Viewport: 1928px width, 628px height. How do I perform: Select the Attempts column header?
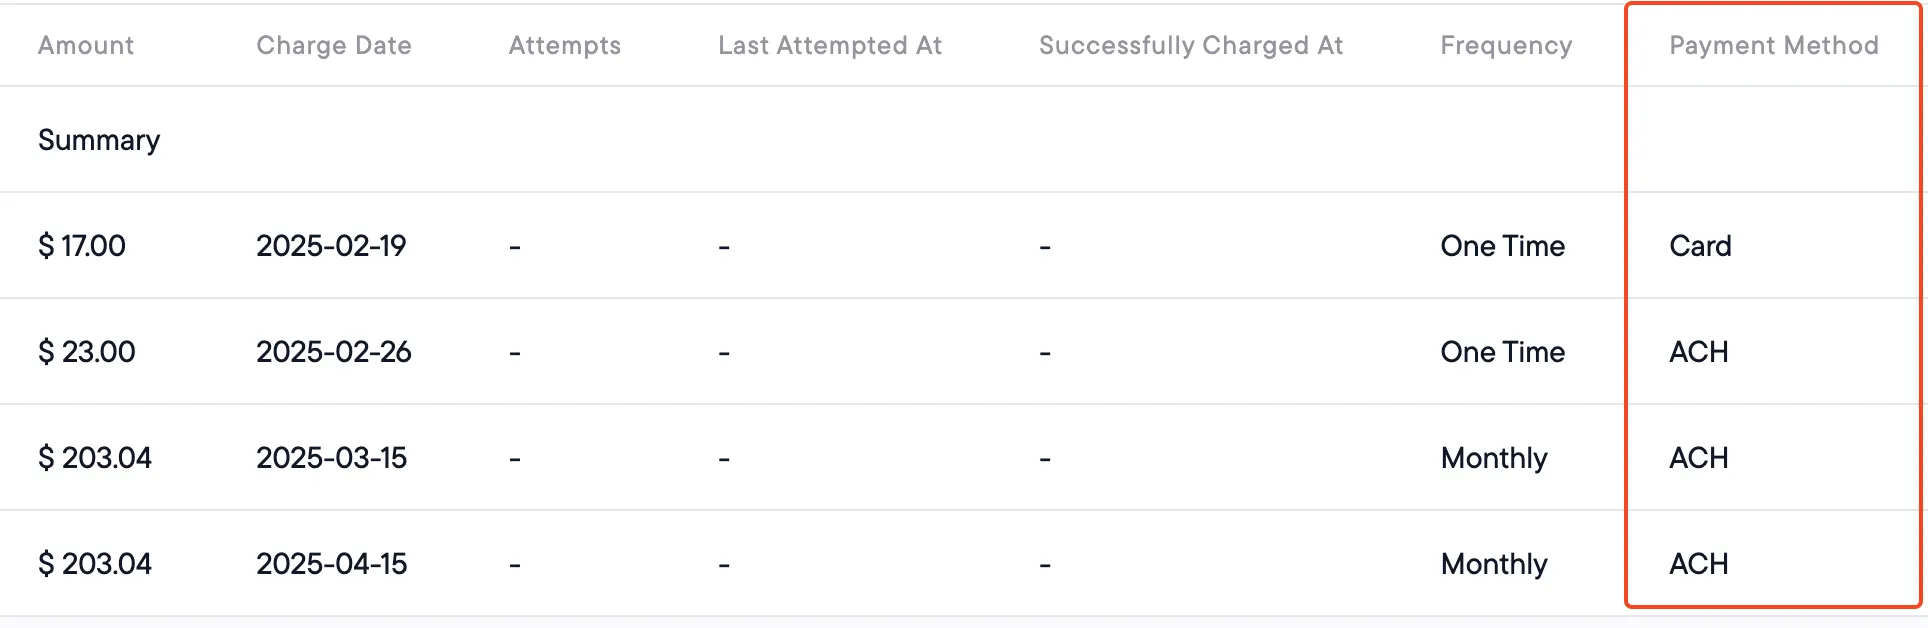(x=565, y=45)
